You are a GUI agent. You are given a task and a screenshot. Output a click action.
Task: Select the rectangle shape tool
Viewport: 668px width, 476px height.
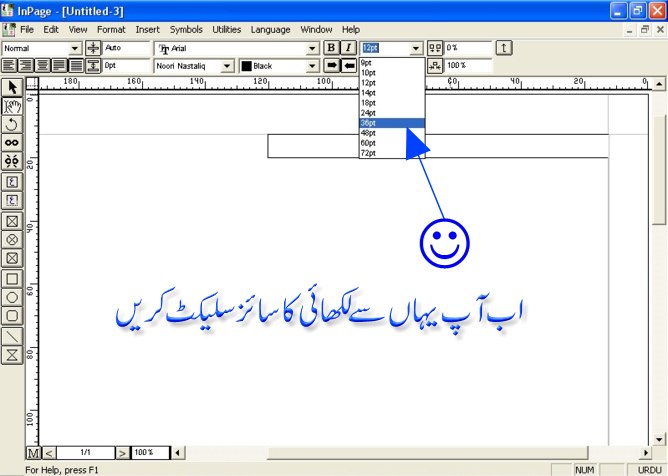pos(12,277)
